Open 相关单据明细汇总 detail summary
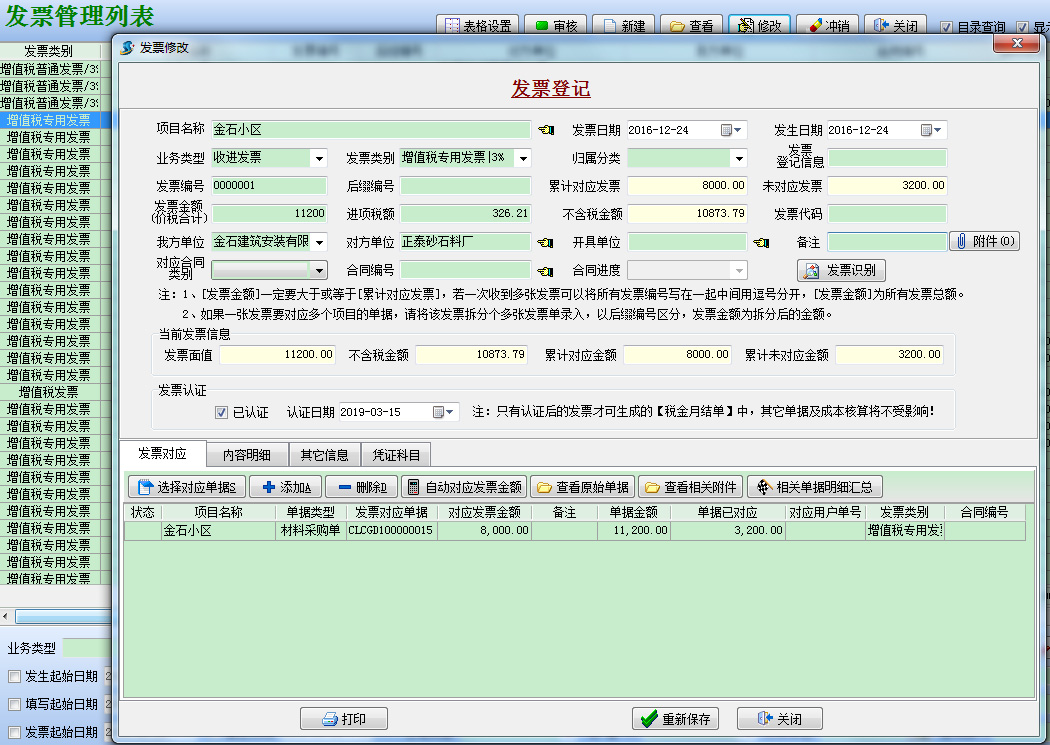The width and height of the screenshot is (1050, 745). tap(814, 487)
